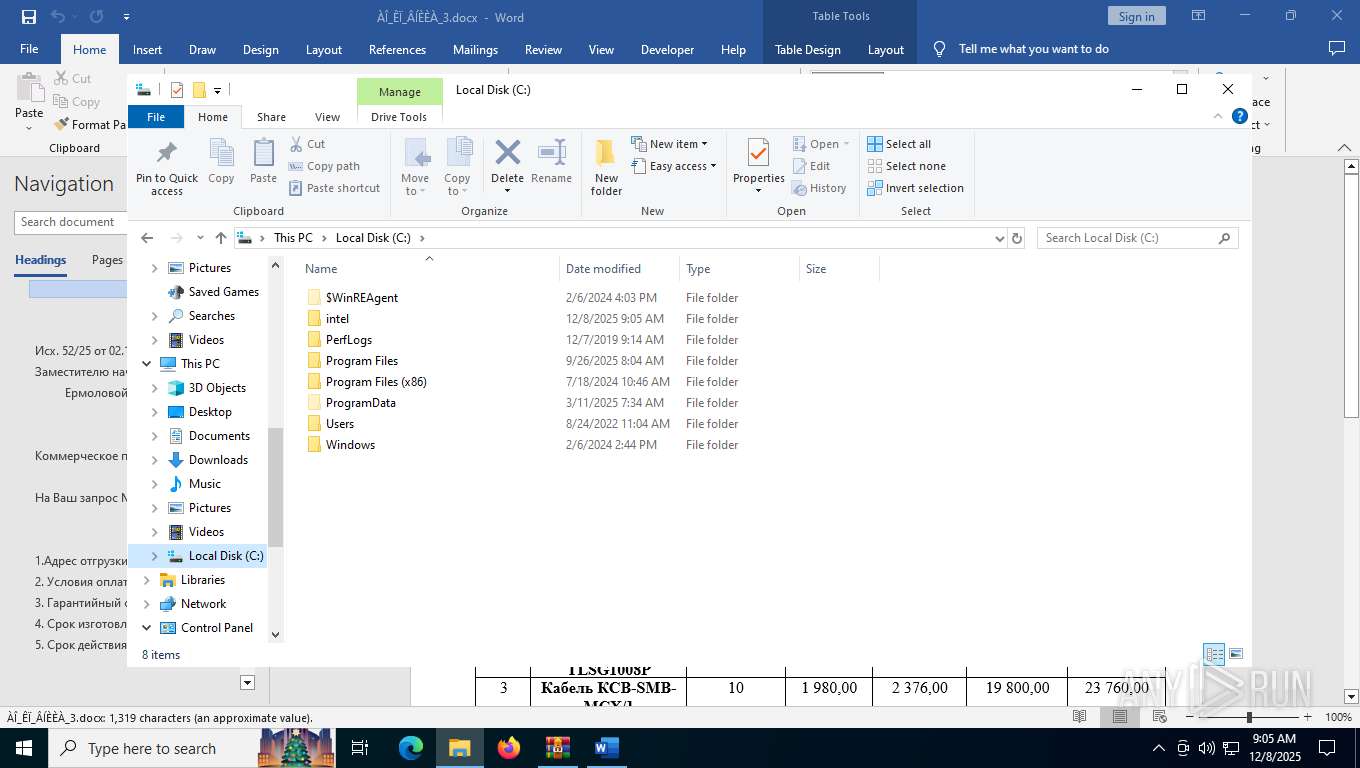Open Recent locations dropdown arrow

pyautogui.click(x=201, y=238)
